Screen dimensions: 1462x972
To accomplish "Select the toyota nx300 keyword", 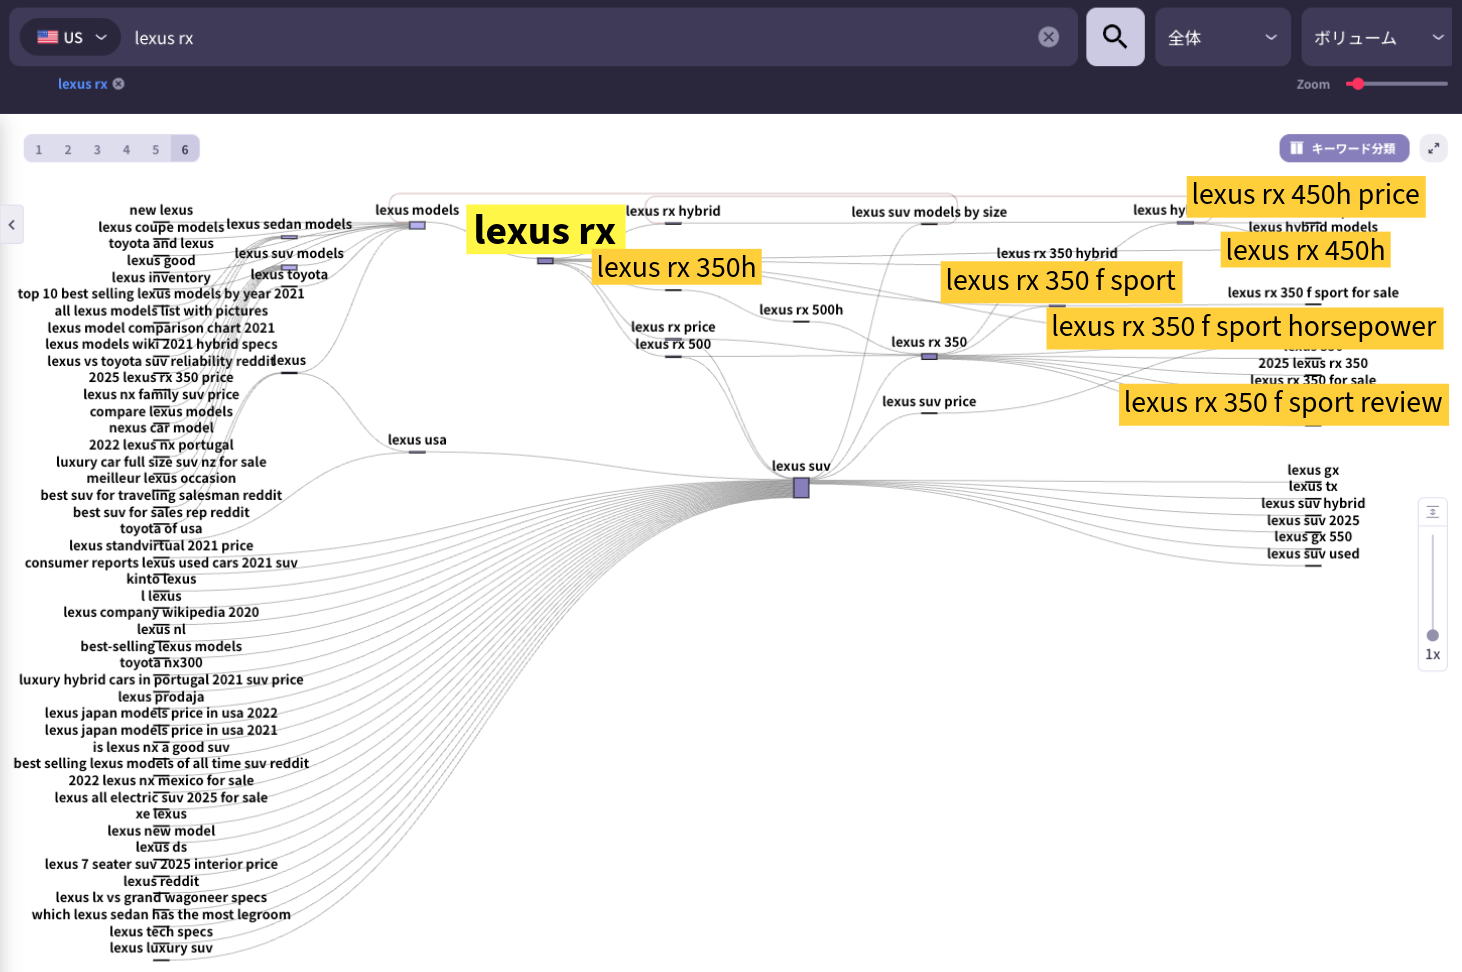I will 161,662.
